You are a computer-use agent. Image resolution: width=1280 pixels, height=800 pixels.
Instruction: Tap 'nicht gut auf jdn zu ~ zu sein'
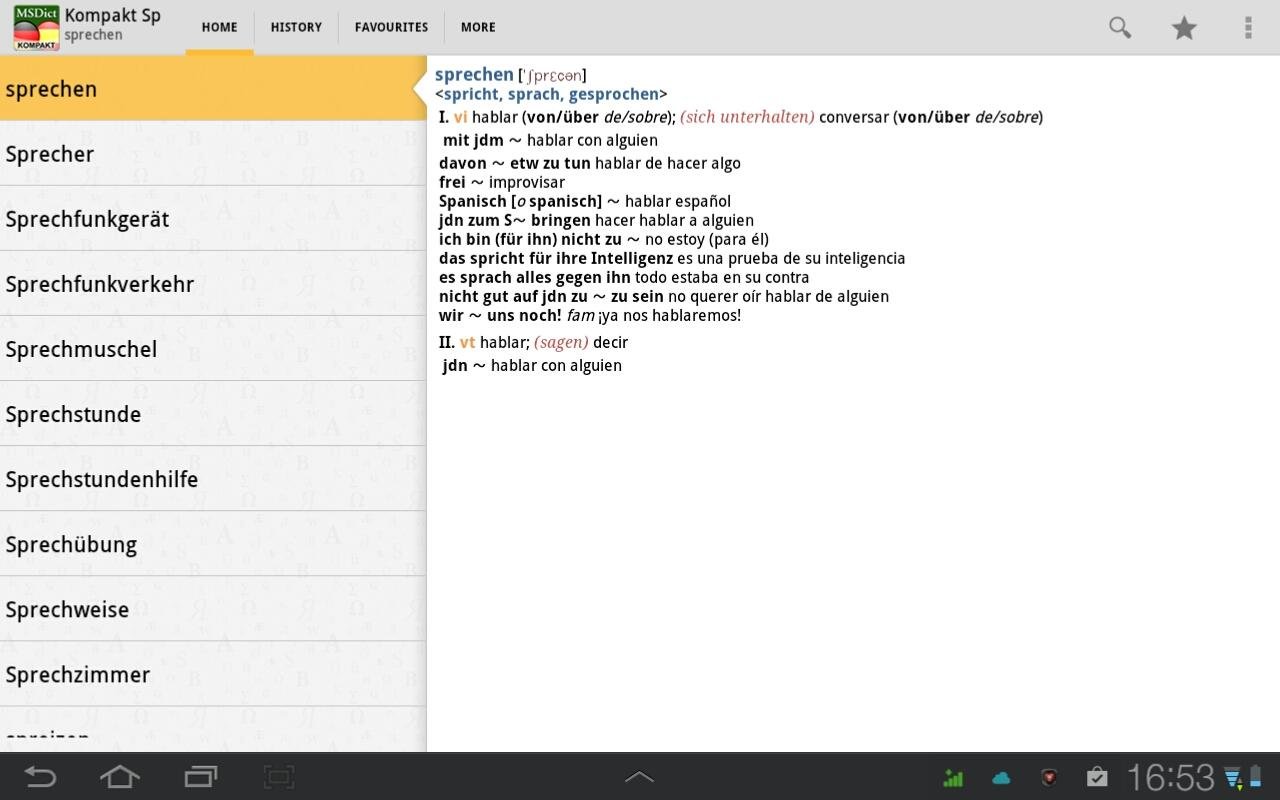coord(551,296)
